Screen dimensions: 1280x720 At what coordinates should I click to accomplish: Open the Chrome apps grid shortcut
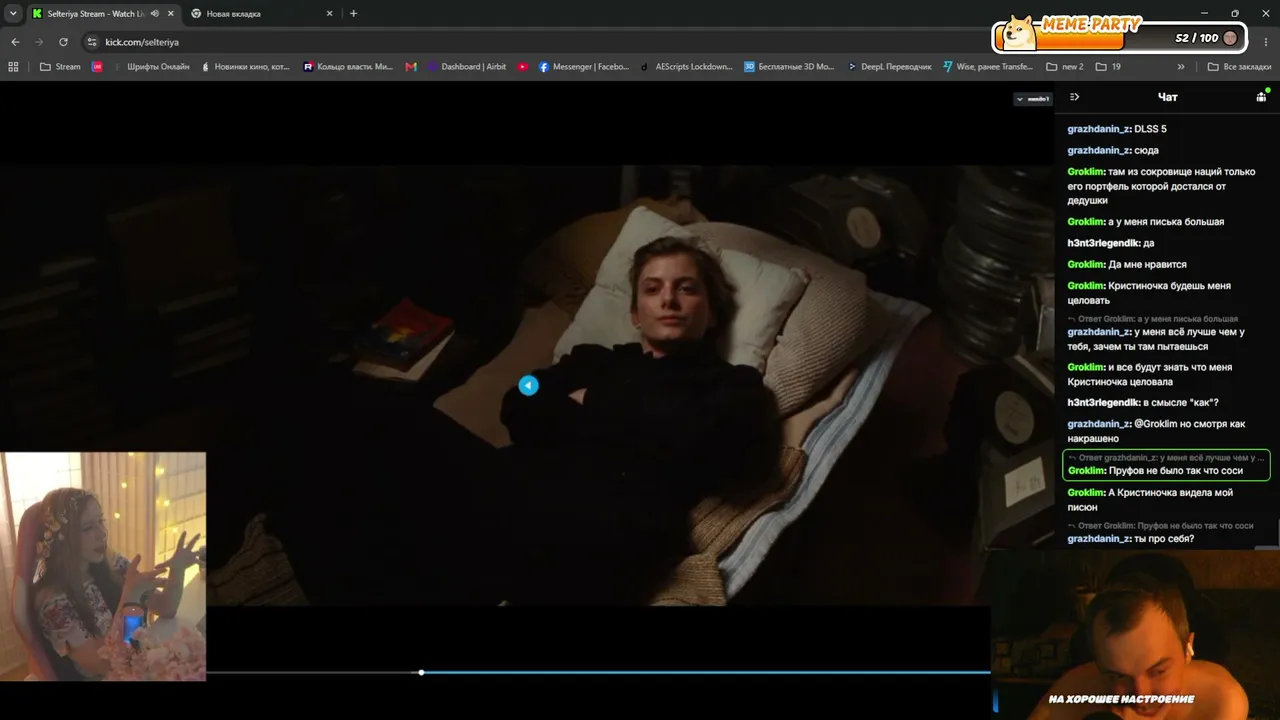coord(13,67)
